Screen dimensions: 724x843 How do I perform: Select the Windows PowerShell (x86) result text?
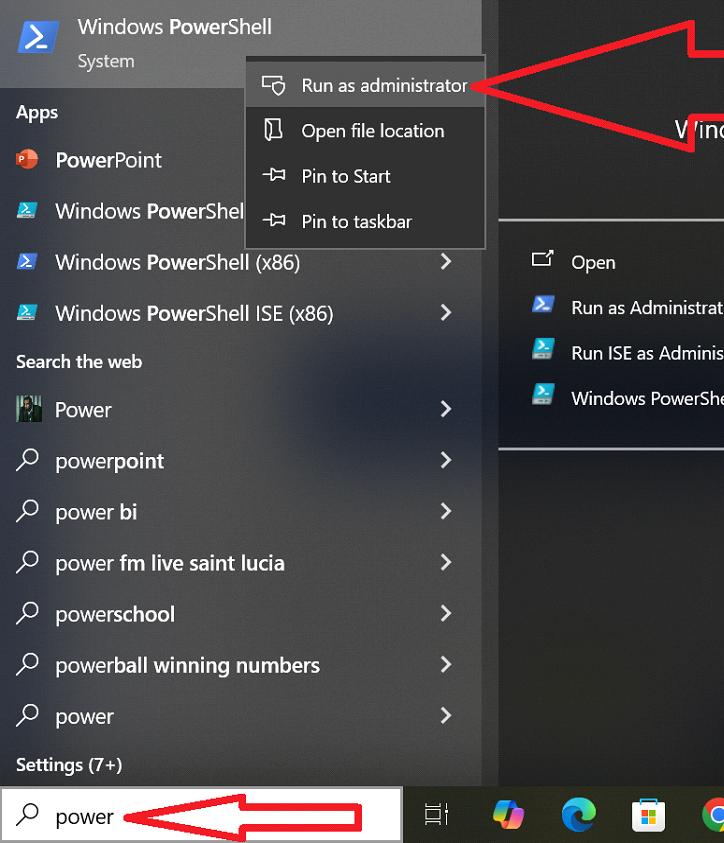pos(177,262)
